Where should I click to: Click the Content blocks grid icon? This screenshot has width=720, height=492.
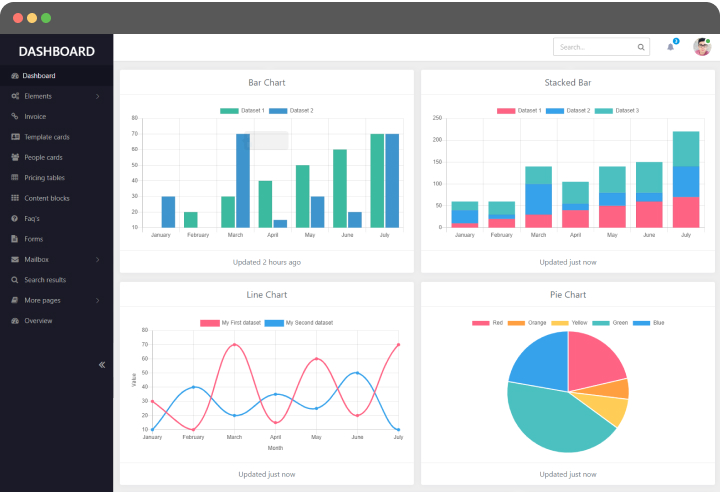click(x=15, y=198)
